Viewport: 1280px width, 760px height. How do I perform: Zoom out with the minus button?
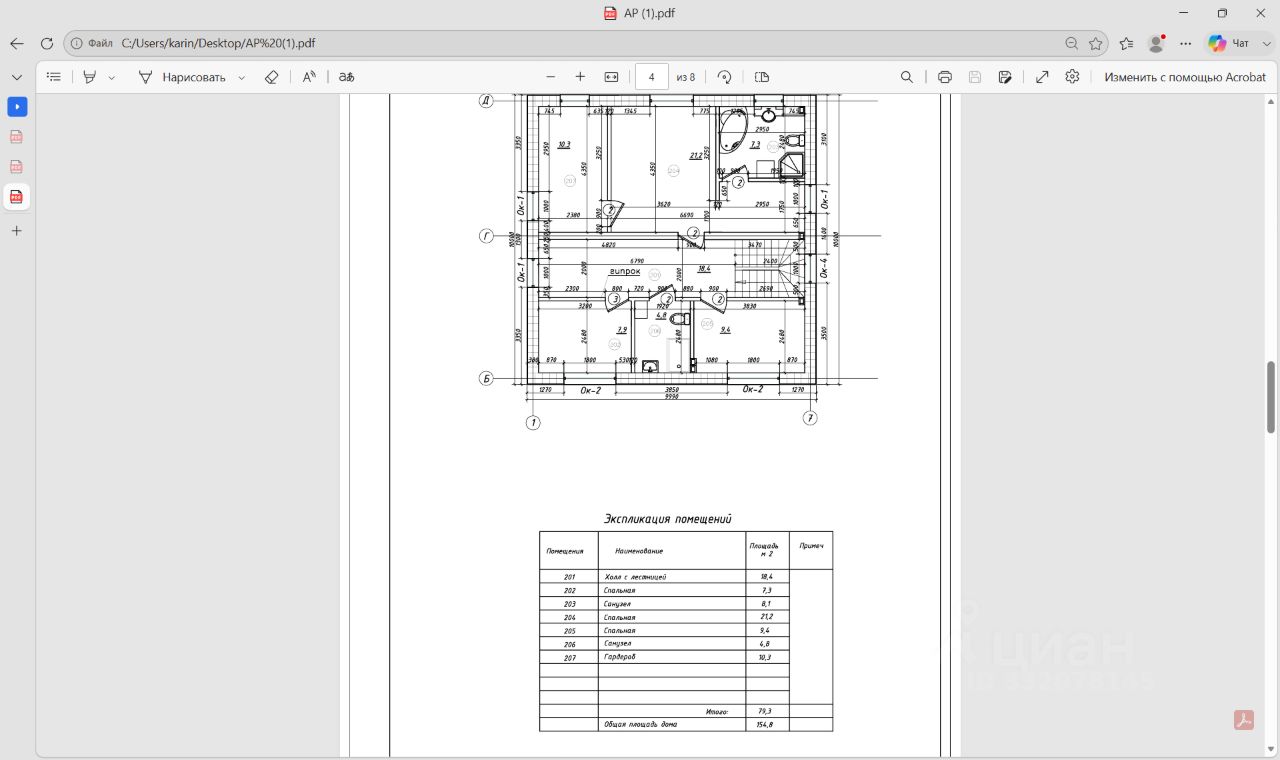pos(550,77)
